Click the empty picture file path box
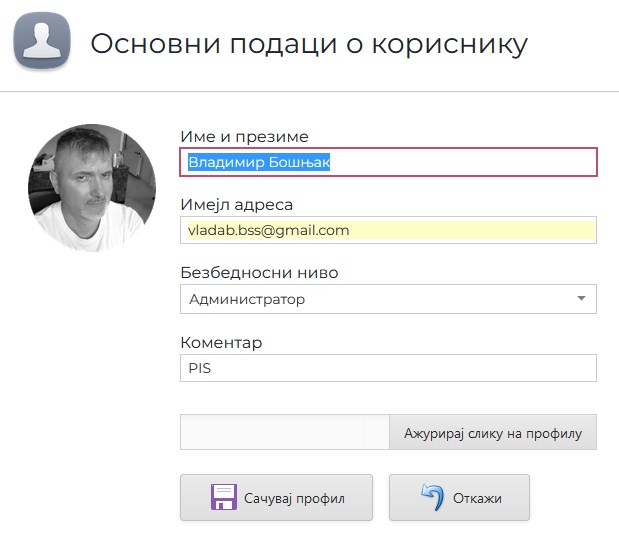This screenshot has height=539, width=619. (x=284, y=433)
